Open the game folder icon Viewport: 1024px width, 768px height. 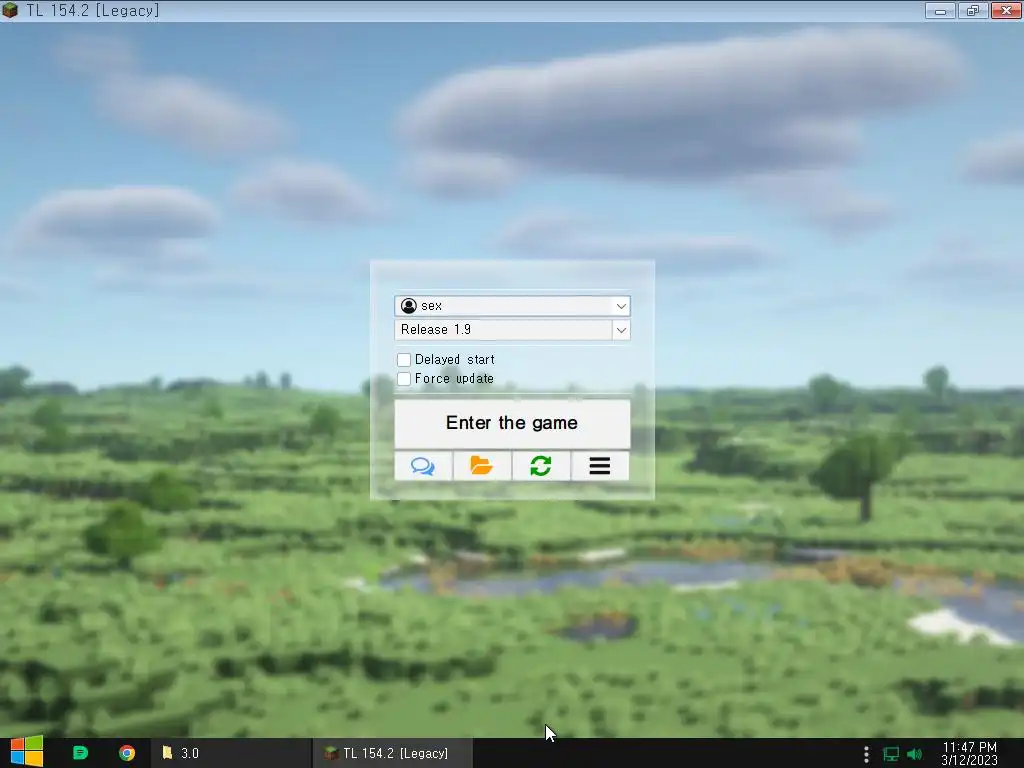pos(482,466)
